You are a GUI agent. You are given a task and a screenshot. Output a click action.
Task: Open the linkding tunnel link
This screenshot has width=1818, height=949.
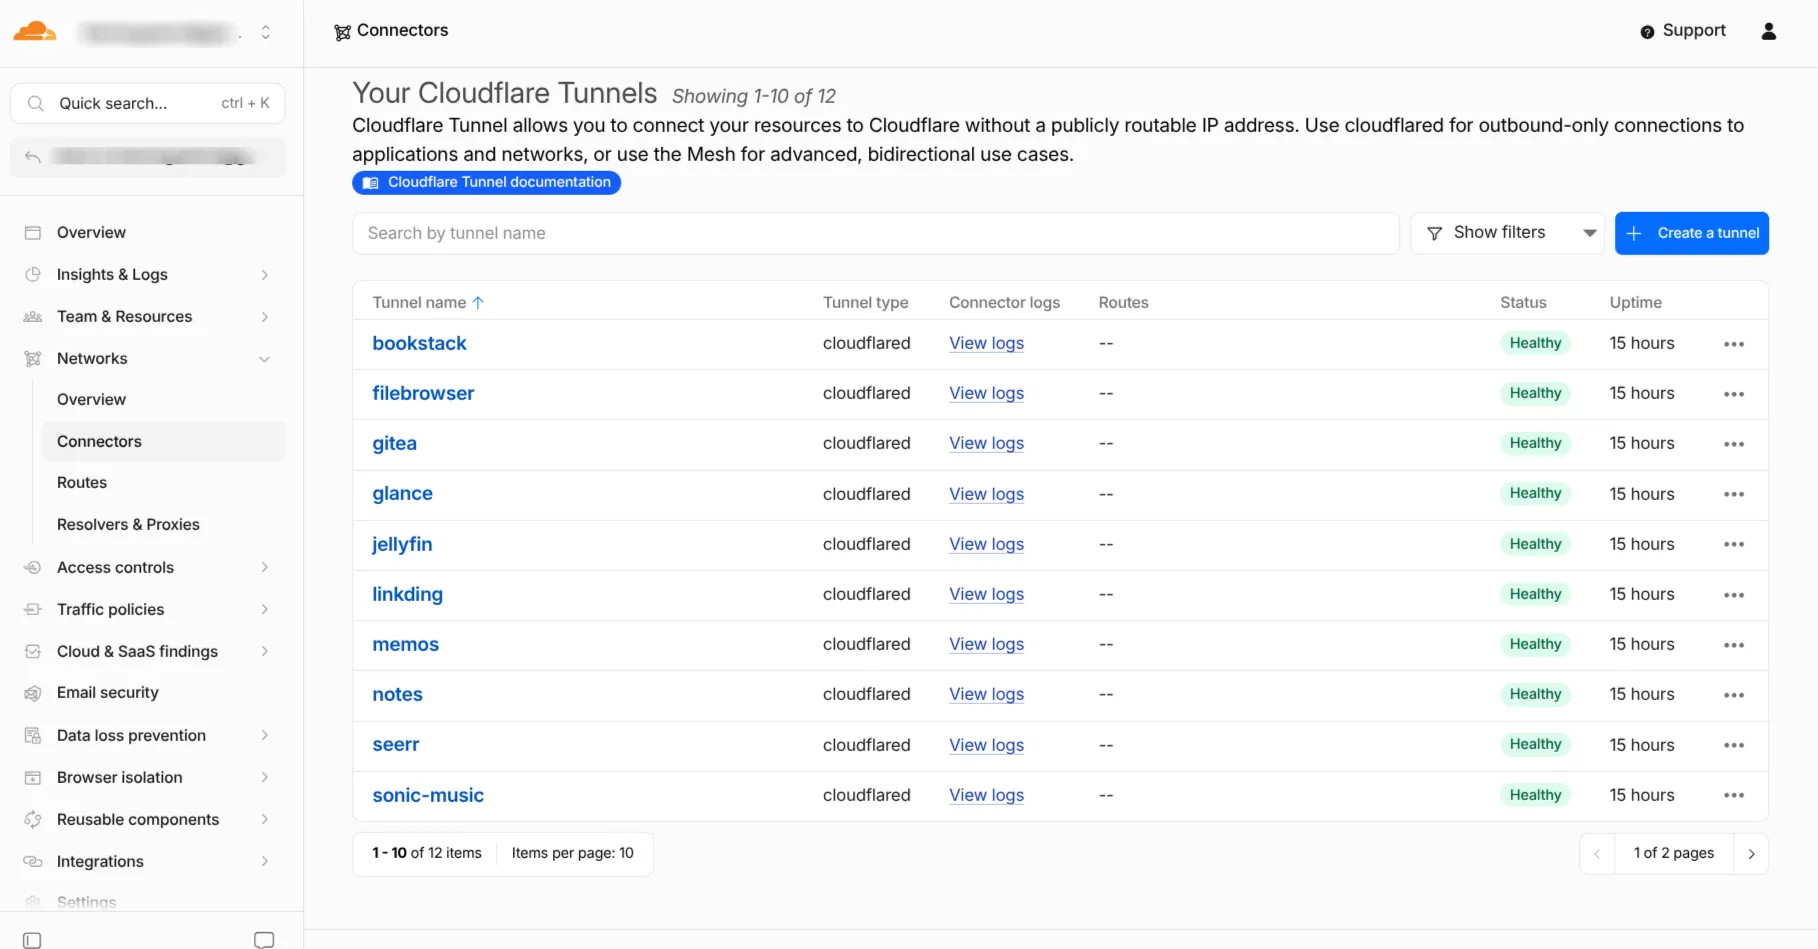(x=407, y=594)
